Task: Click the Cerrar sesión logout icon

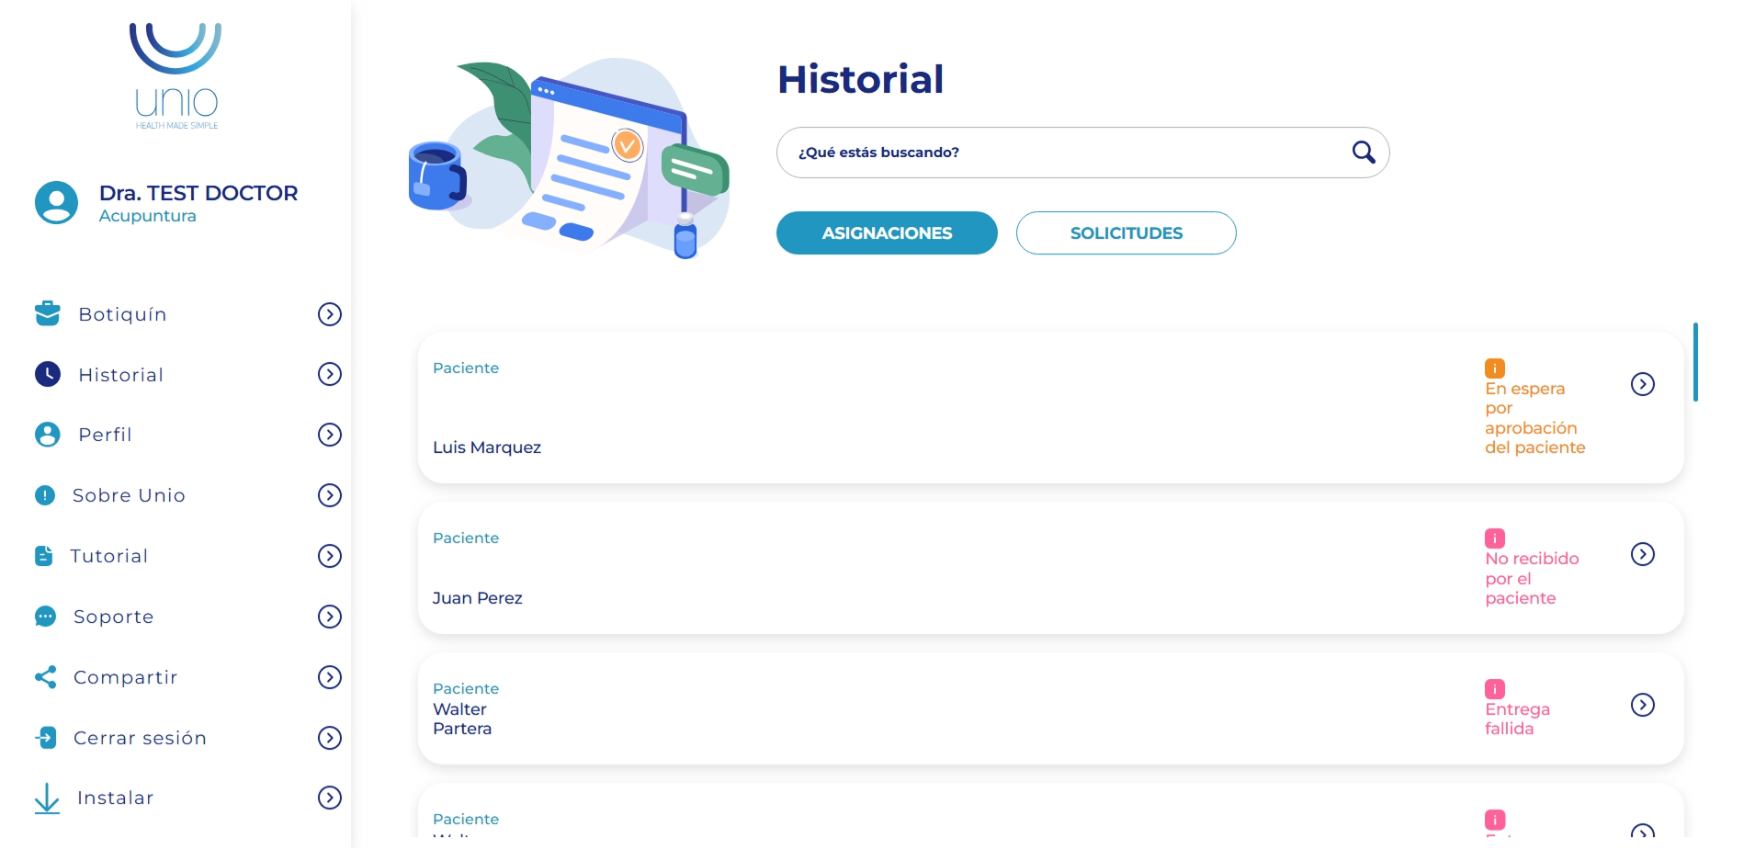Action: (46, 738)
